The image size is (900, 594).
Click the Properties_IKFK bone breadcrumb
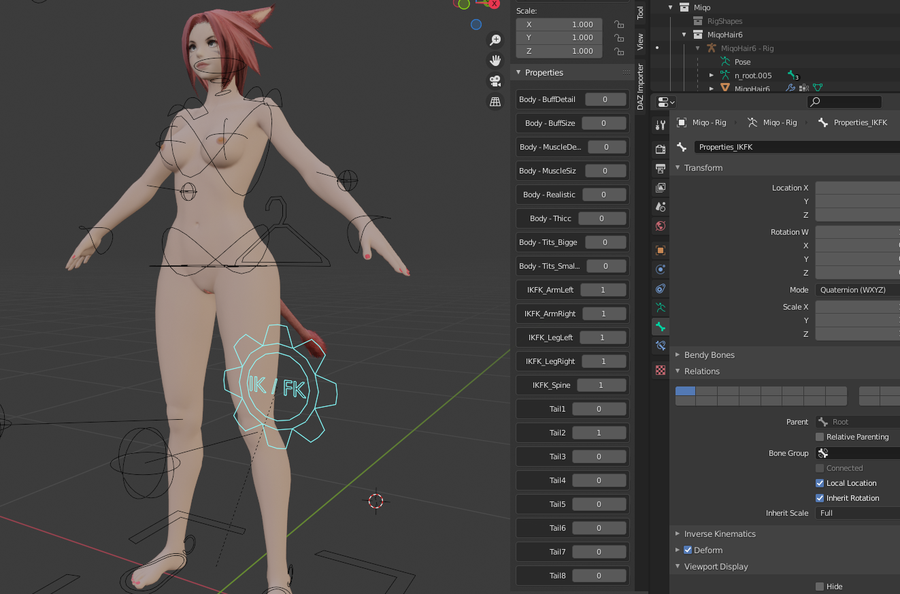pyautogui.click(x=853, y=122)
